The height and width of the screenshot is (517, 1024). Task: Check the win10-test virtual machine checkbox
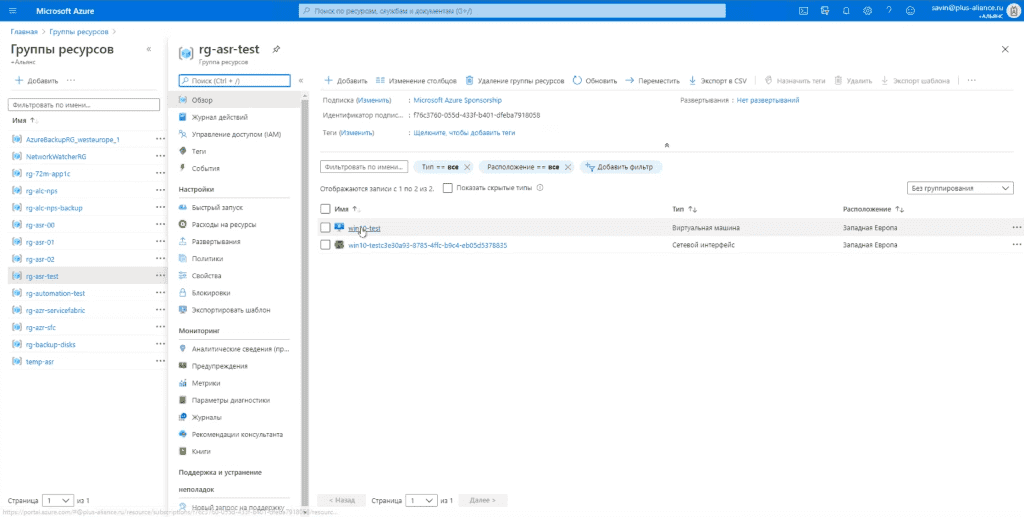(x=325, y=227)
